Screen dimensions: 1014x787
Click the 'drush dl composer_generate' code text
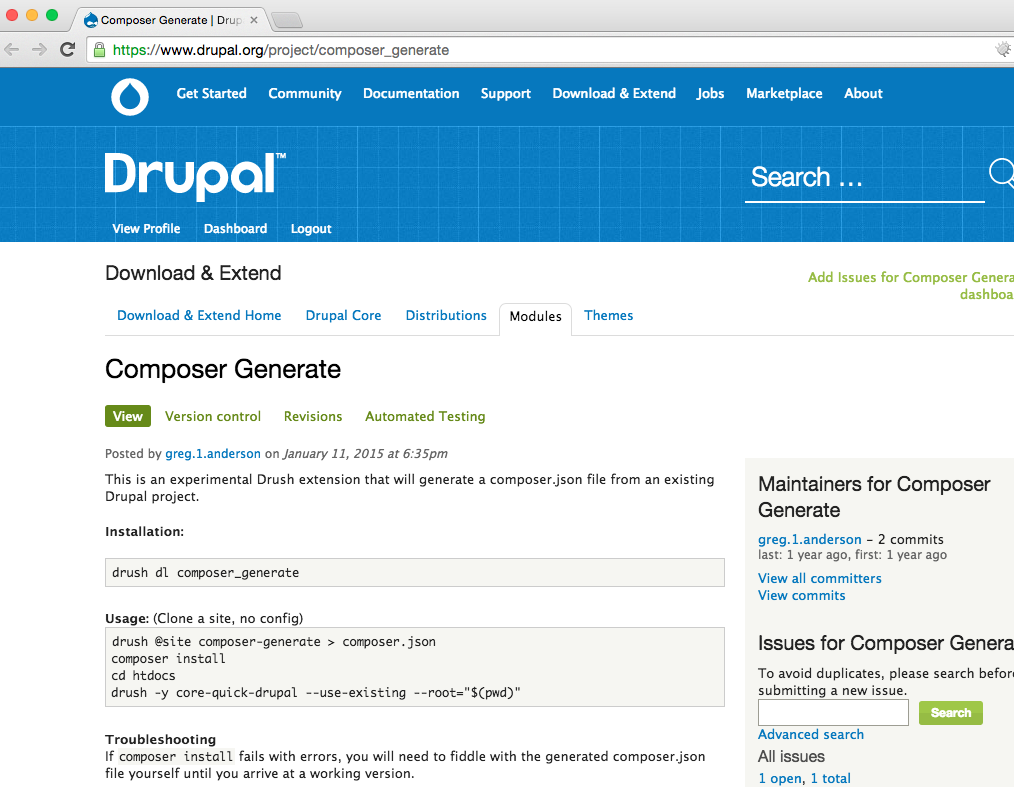point(206,573)
